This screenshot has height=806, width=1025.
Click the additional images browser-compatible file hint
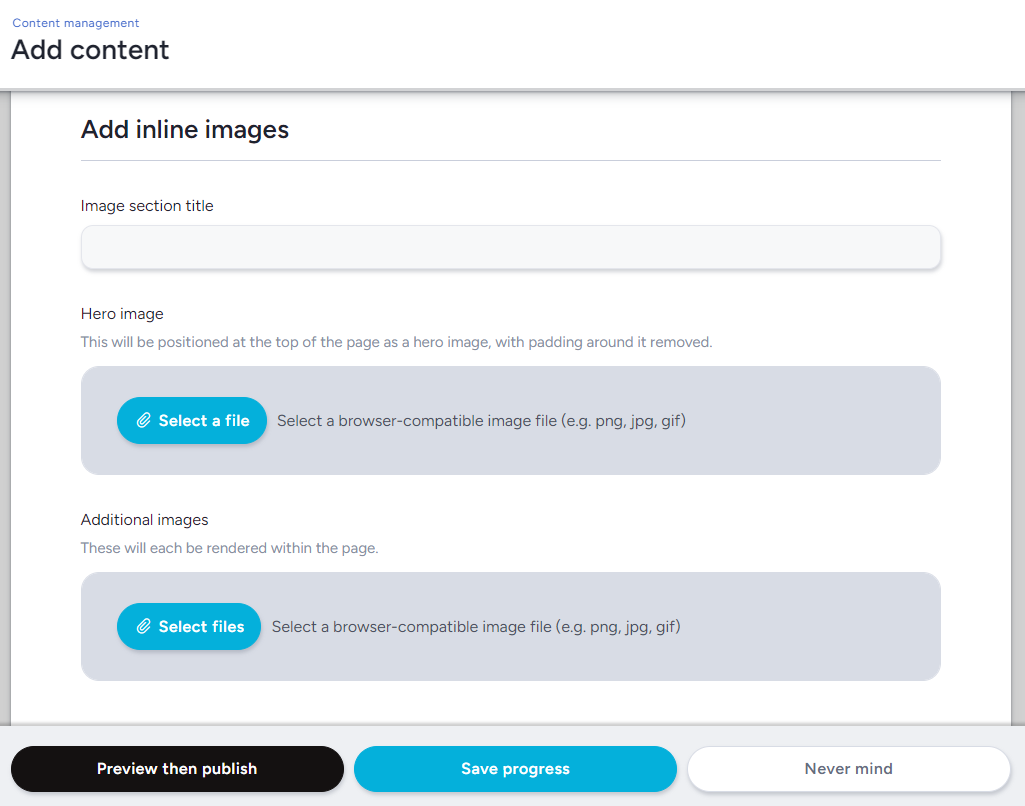pyautogui.click(x=476, y=627)
